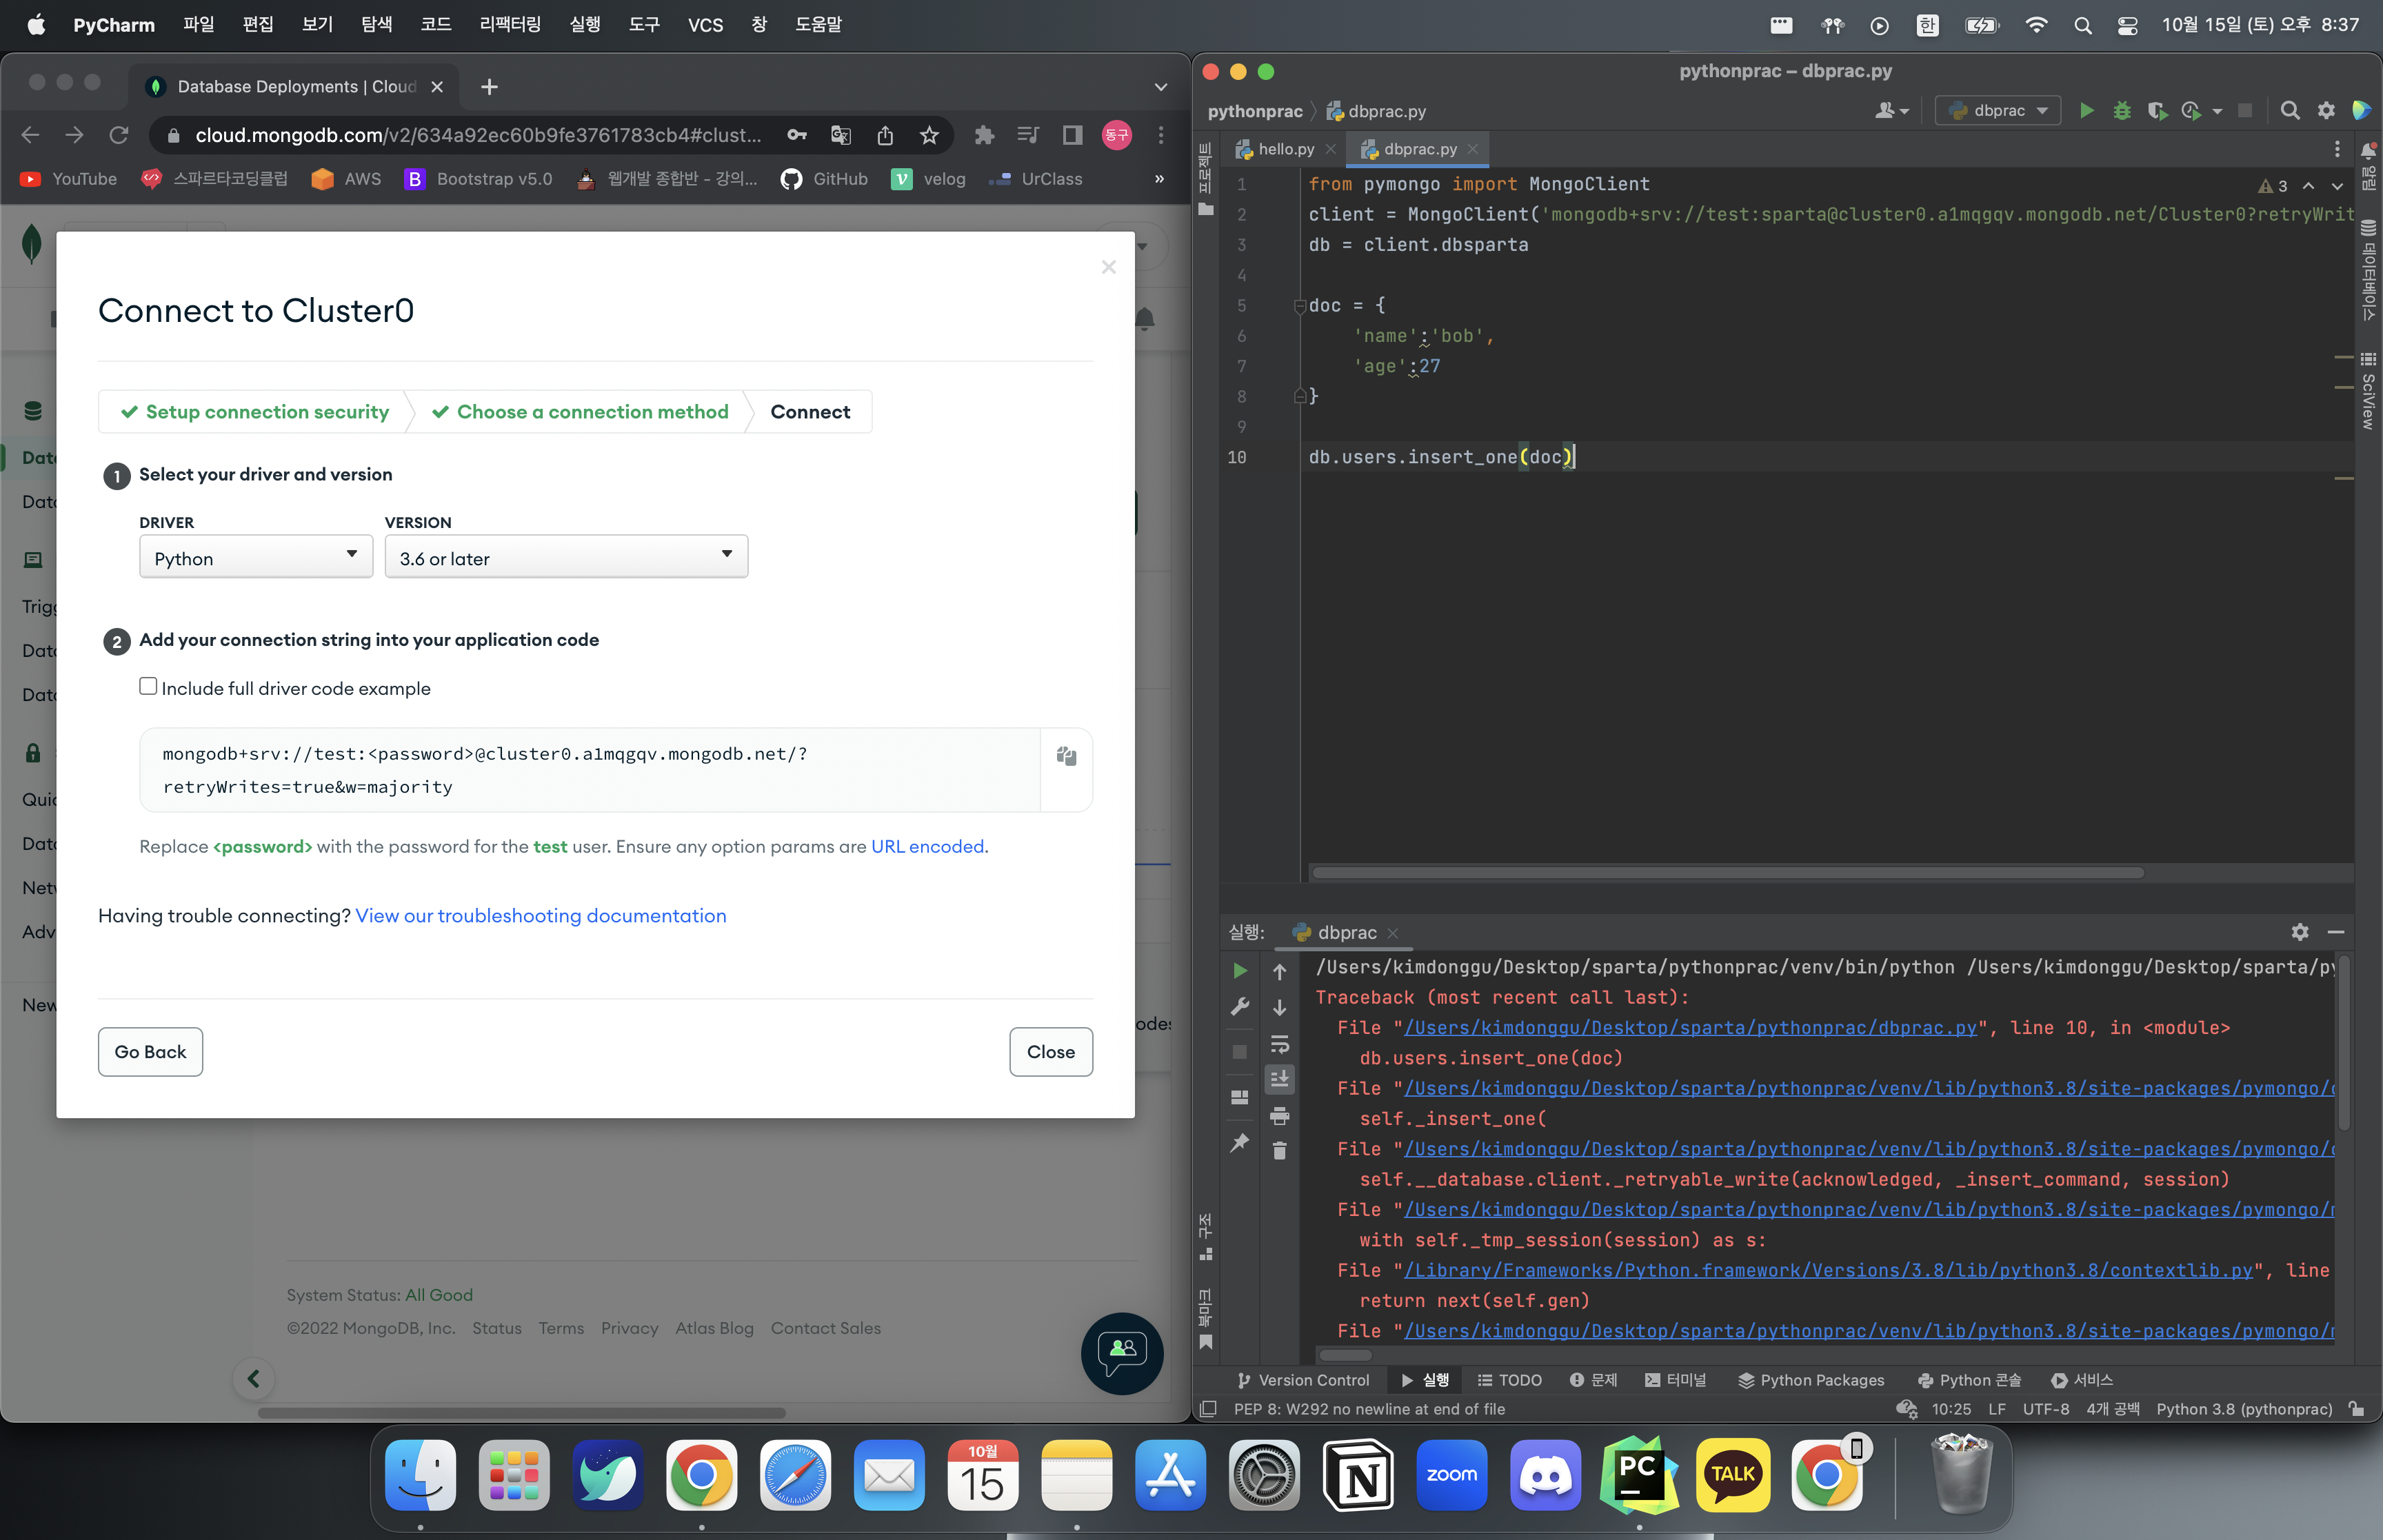Reload the MongoDB Cloud page

[119, 135]
